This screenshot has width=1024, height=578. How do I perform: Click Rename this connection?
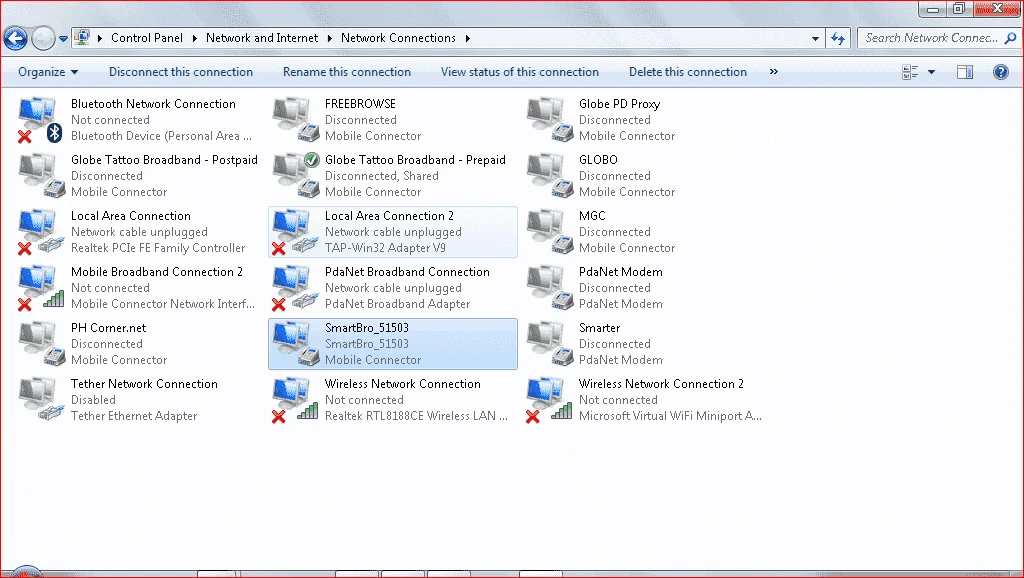pos(347,72)
